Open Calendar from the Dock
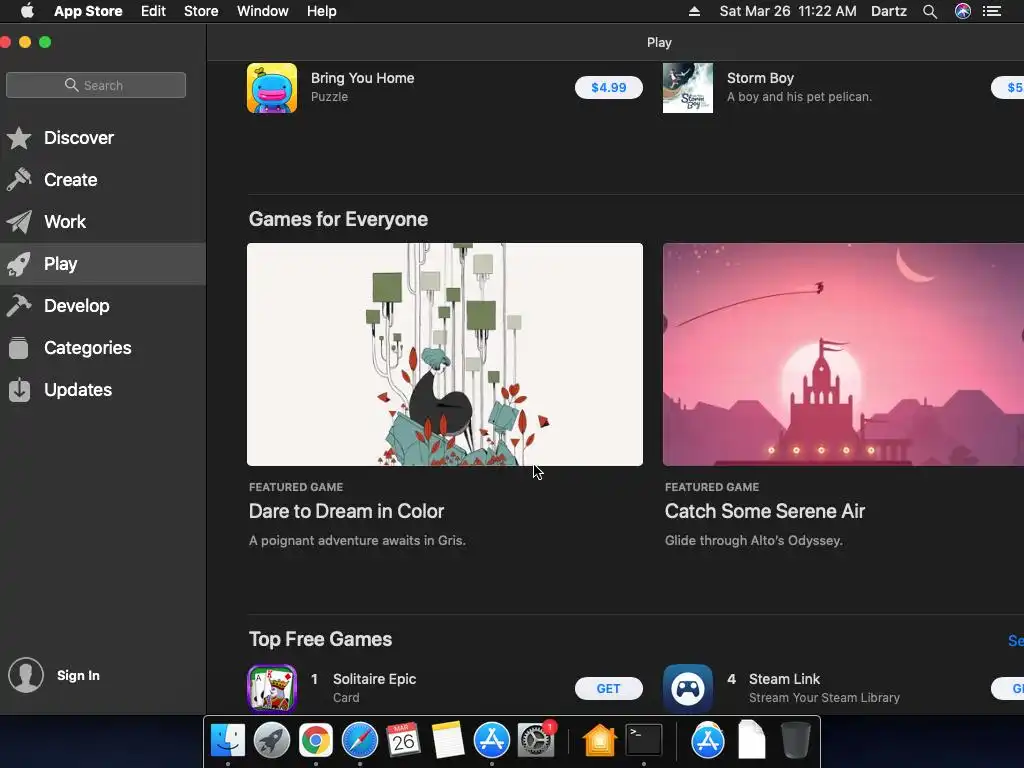This screenshot has width=1024, height=768. point(403,740)
